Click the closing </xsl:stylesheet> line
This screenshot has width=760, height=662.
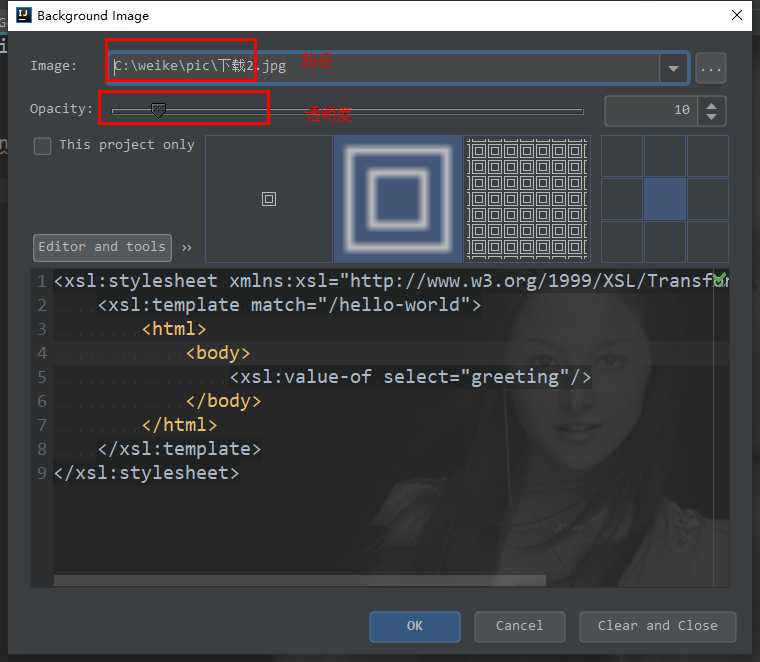[147, 473]
